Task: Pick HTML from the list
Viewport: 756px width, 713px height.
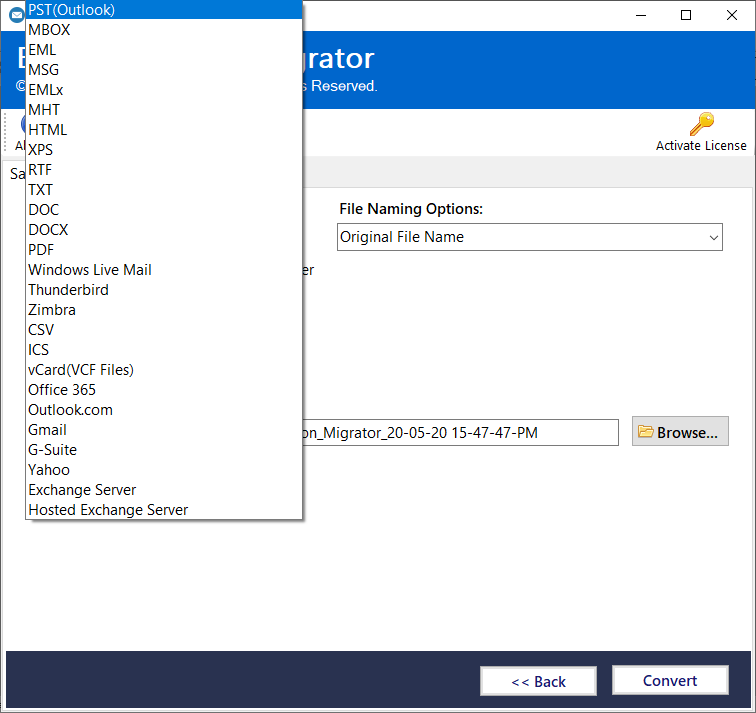Action: pos(164,130)
